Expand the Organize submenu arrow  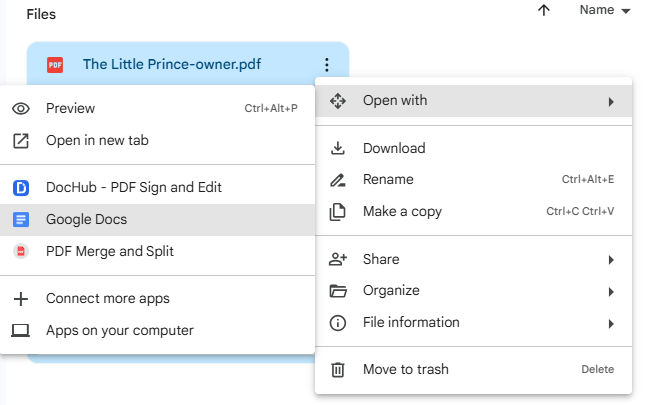[x=611, y=292]
